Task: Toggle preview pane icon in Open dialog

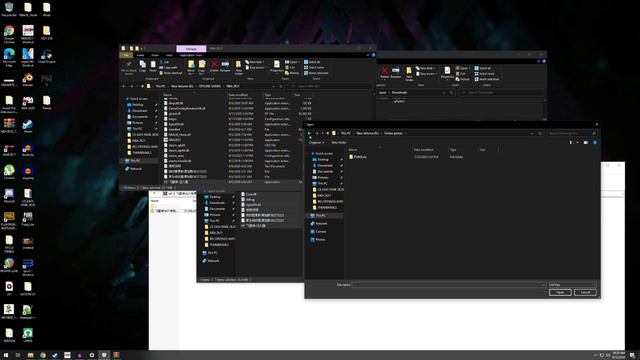Action: 586,142
